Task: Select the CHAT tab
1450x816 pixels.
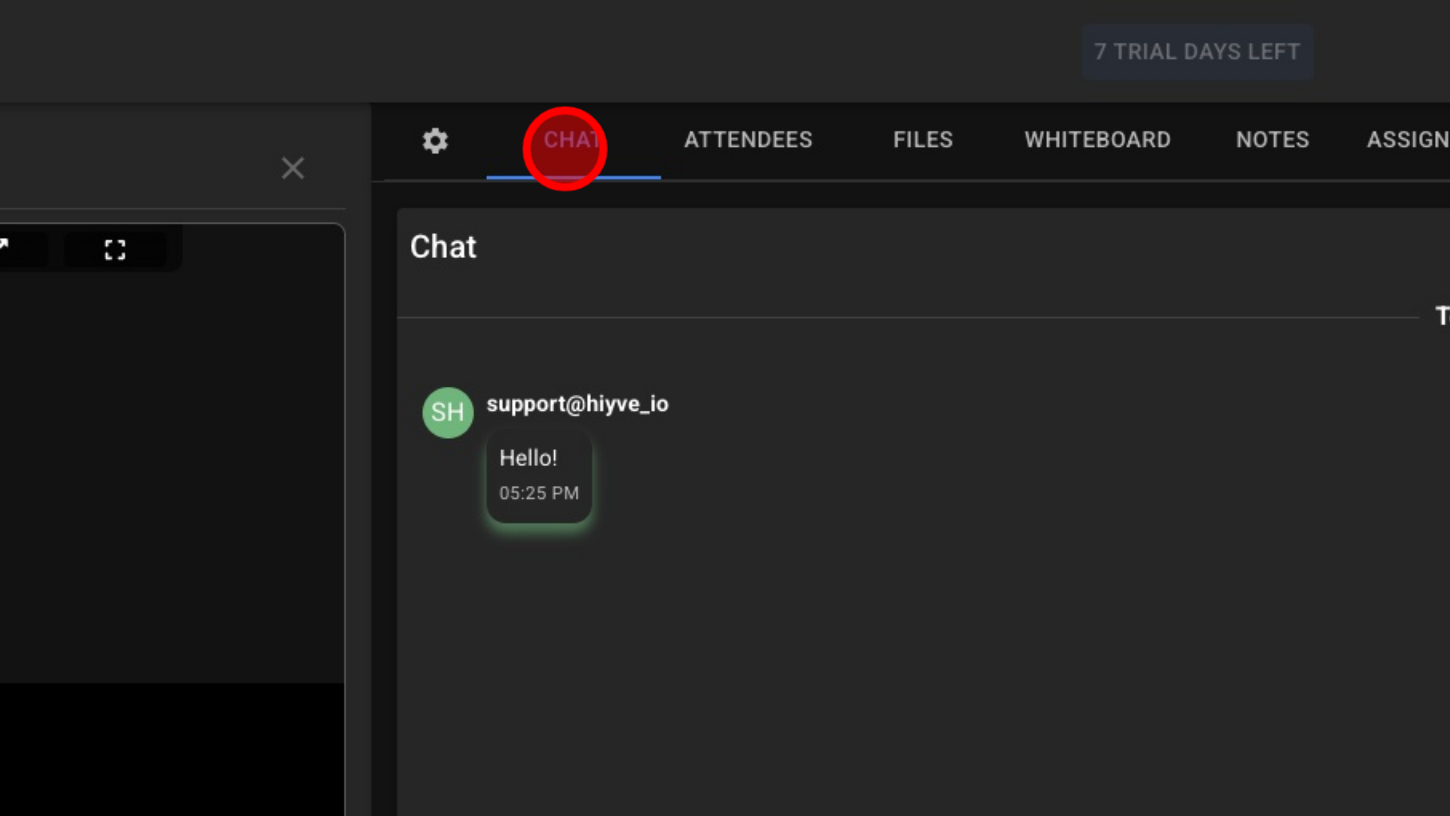Action: pyautogui.click(x=572, y=141)
